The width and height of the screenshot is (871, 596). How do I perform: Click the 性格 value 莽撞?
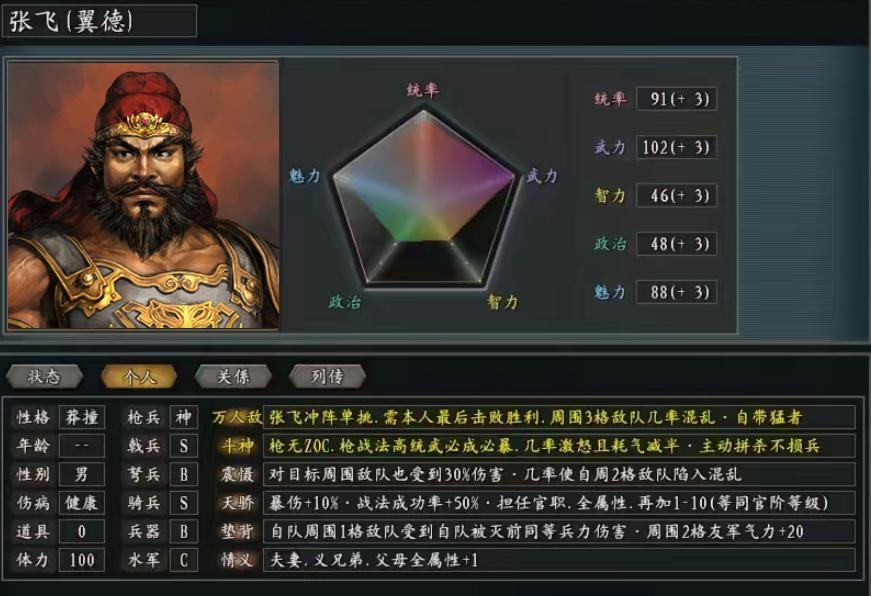[82, 417]
